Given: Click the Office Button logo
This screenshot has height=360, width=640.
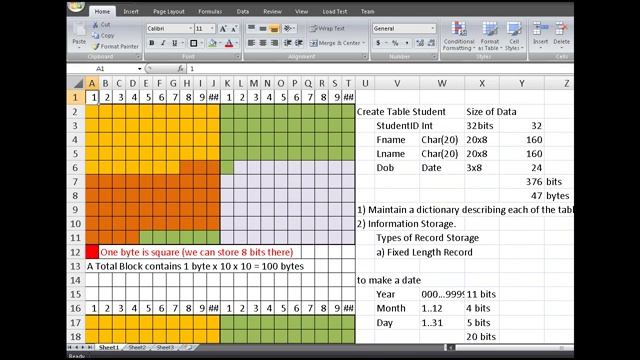Looking at the screenshot, I should click(x=76, y=7).
